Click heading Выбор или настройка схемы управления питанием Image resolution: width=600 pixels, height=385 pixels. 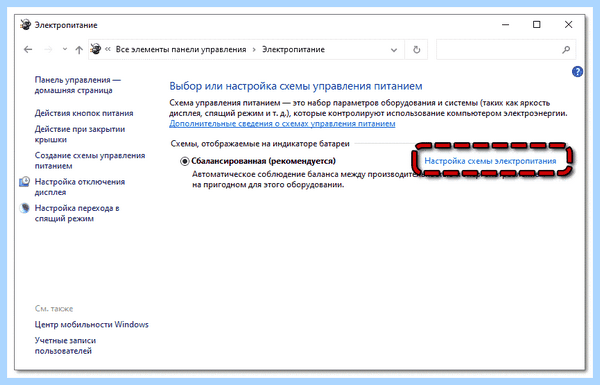coord(296,86)
